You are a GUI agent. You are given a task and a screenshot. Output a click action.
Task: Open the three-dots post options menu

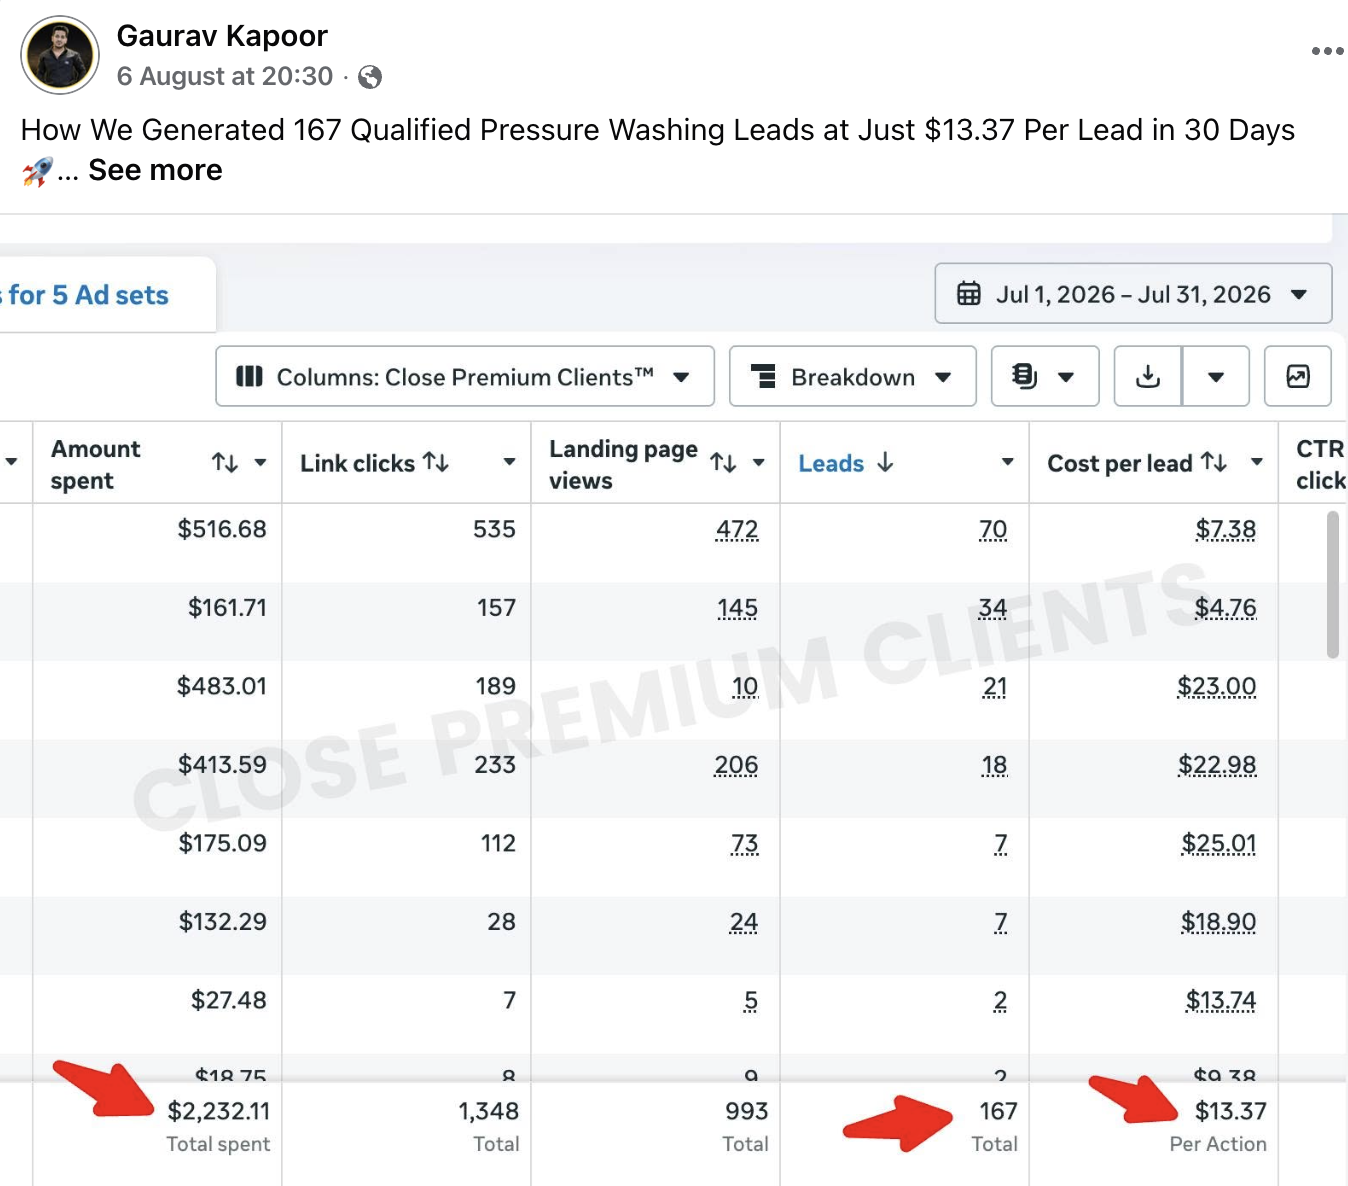pyautogui.click(x=1327, y=51)
